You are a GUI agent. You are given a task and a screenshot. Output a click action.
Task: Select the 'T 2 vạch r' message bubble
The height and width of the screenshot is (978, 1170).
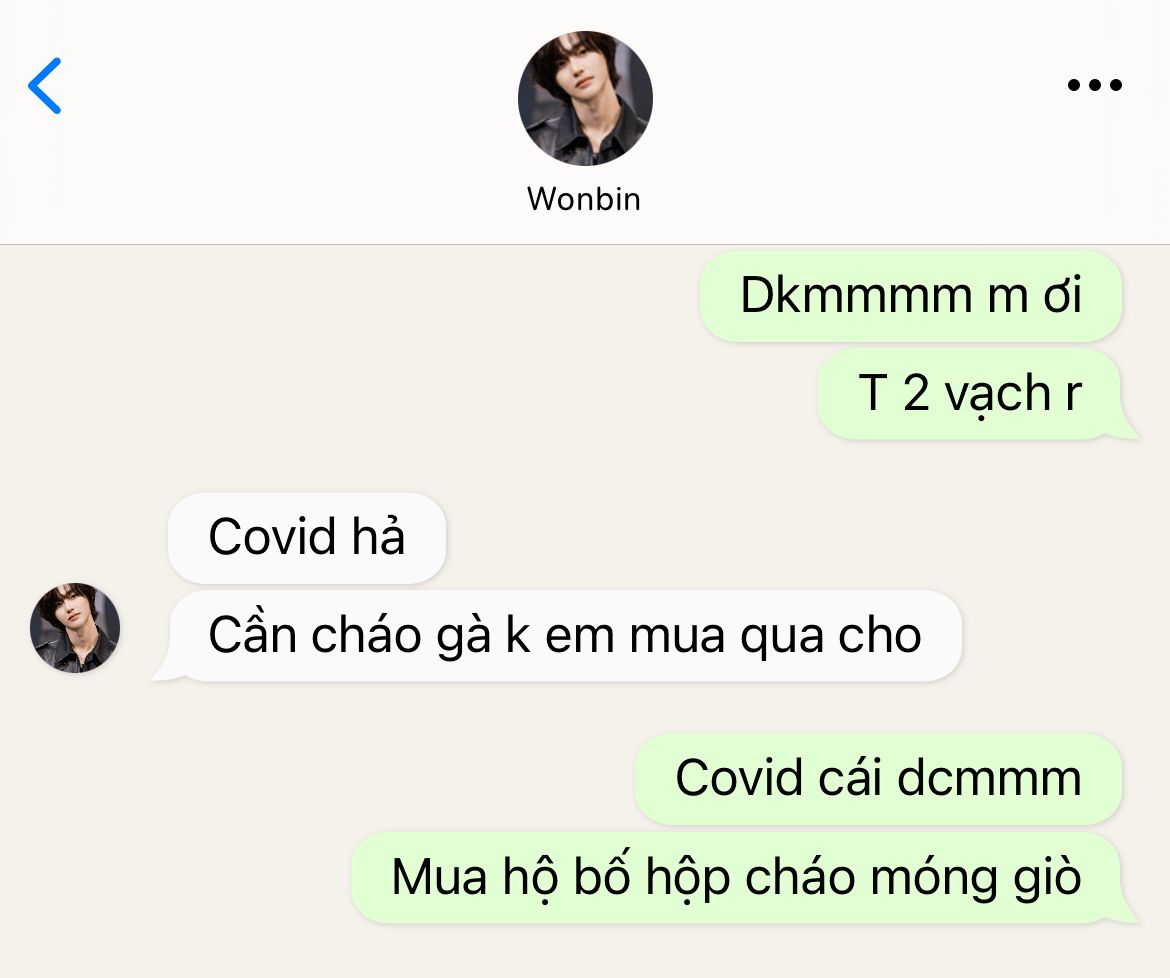pyautogui.click(x=970, y=393)
